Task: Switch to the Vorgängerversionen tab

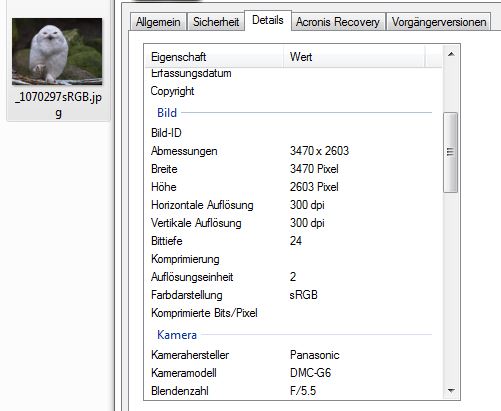Action: click(439, 22)
